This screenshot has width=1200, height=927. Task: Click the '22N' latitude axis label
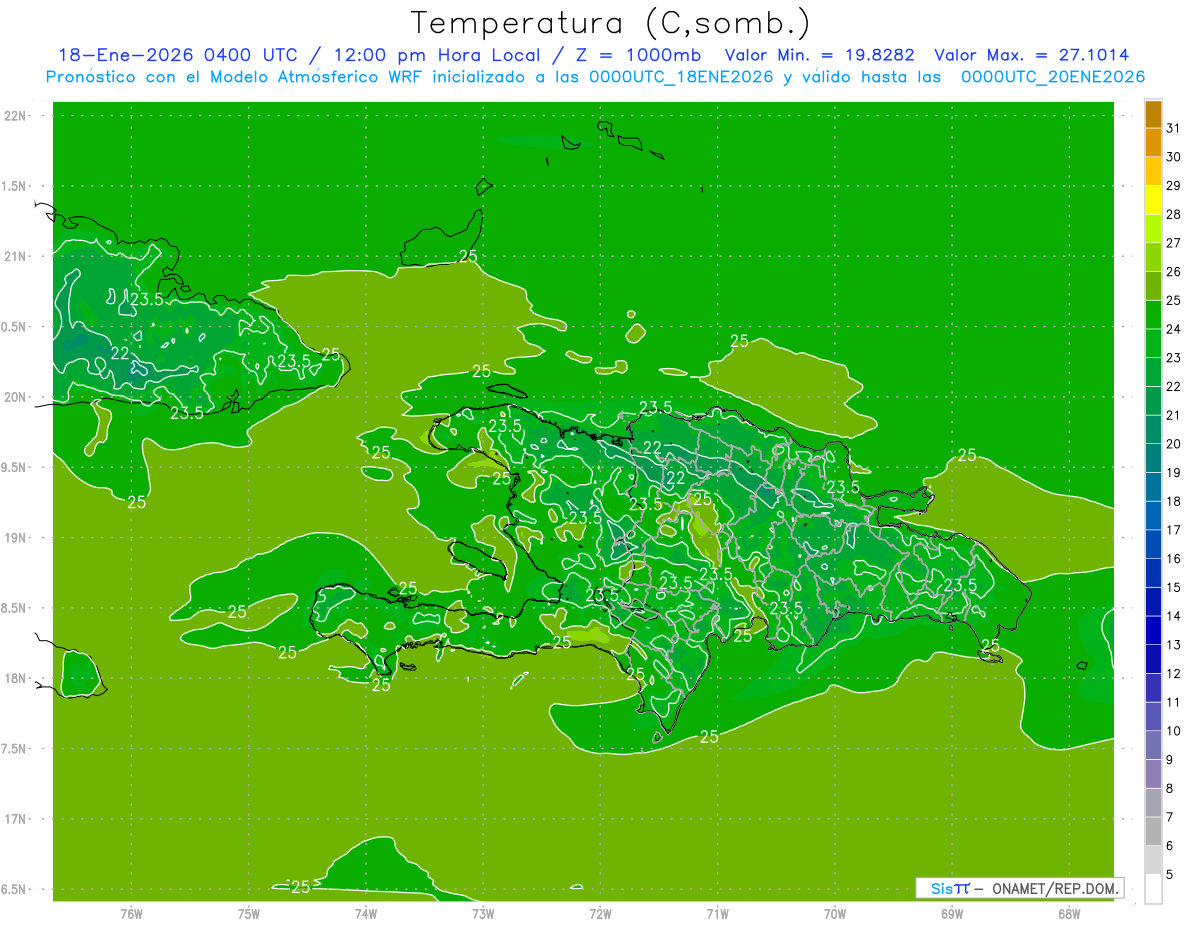17,116
